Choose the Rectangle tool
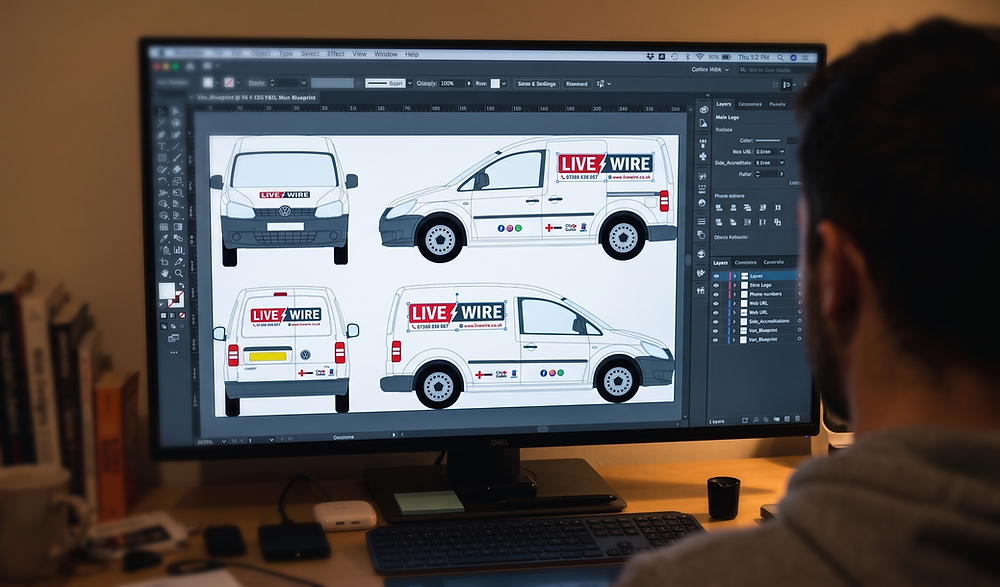The image size is (1000, 587). 162,158
